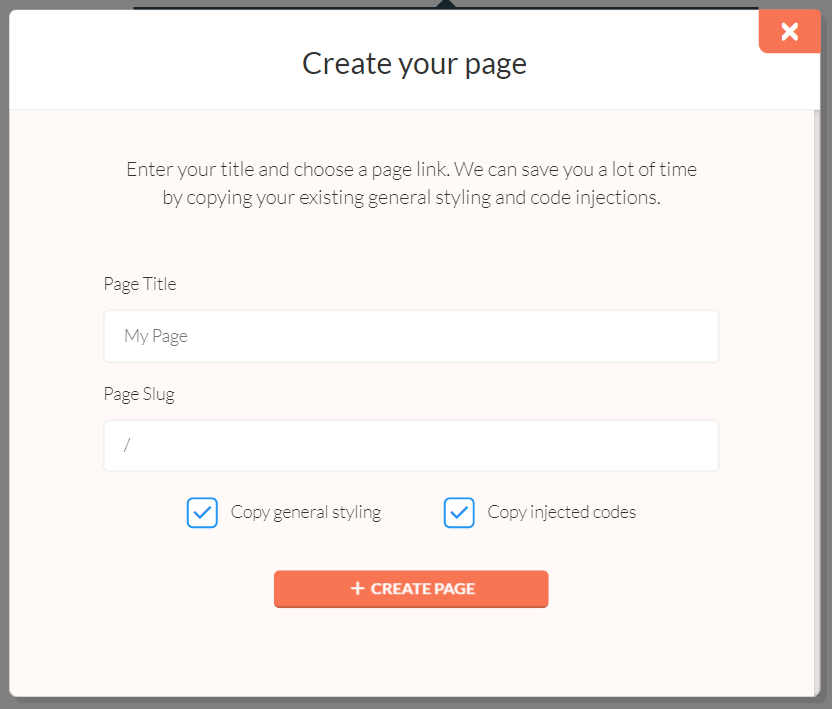Viewport: 832px width, 709px height.
Task: Focus the Page Title input field
Action: [x=411, y=336]
